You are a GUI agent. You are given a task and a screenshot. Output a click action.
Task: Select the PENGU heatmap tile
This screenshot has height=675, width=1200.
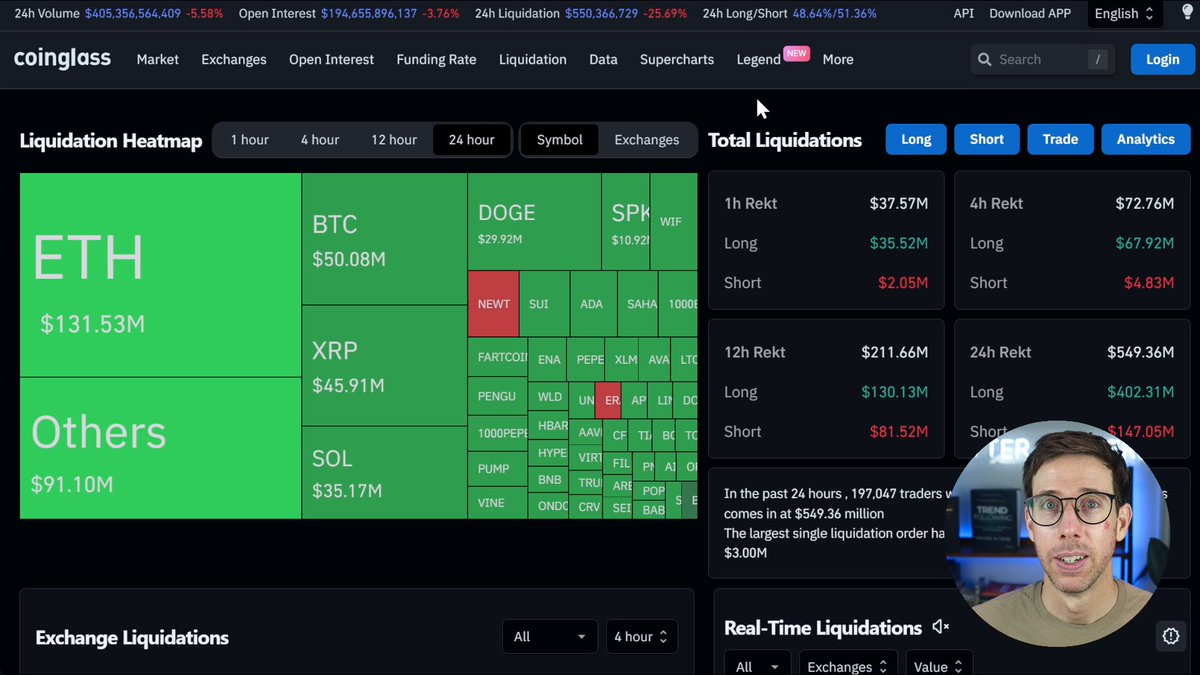point(497,397)
